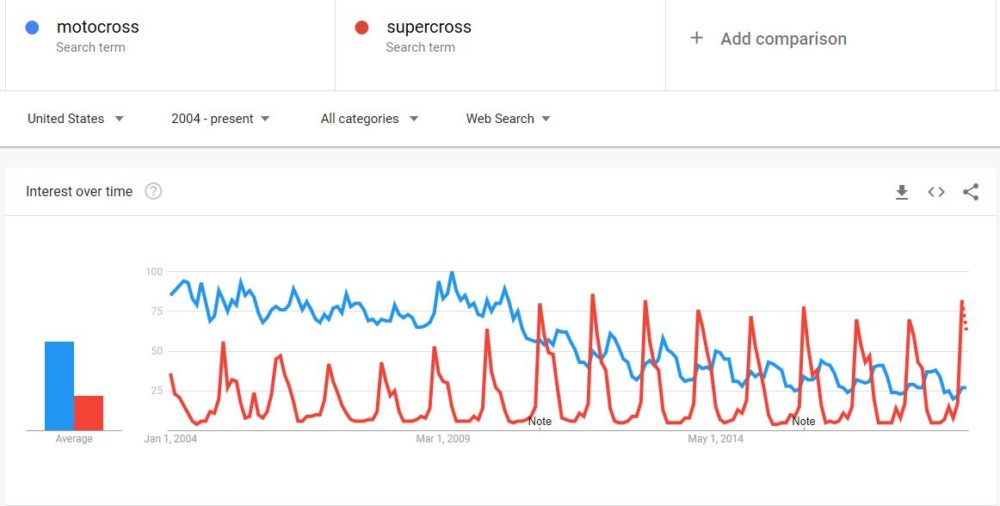
Task: Click the Mar 1, 2009 axis label
Action: (443, 439)
